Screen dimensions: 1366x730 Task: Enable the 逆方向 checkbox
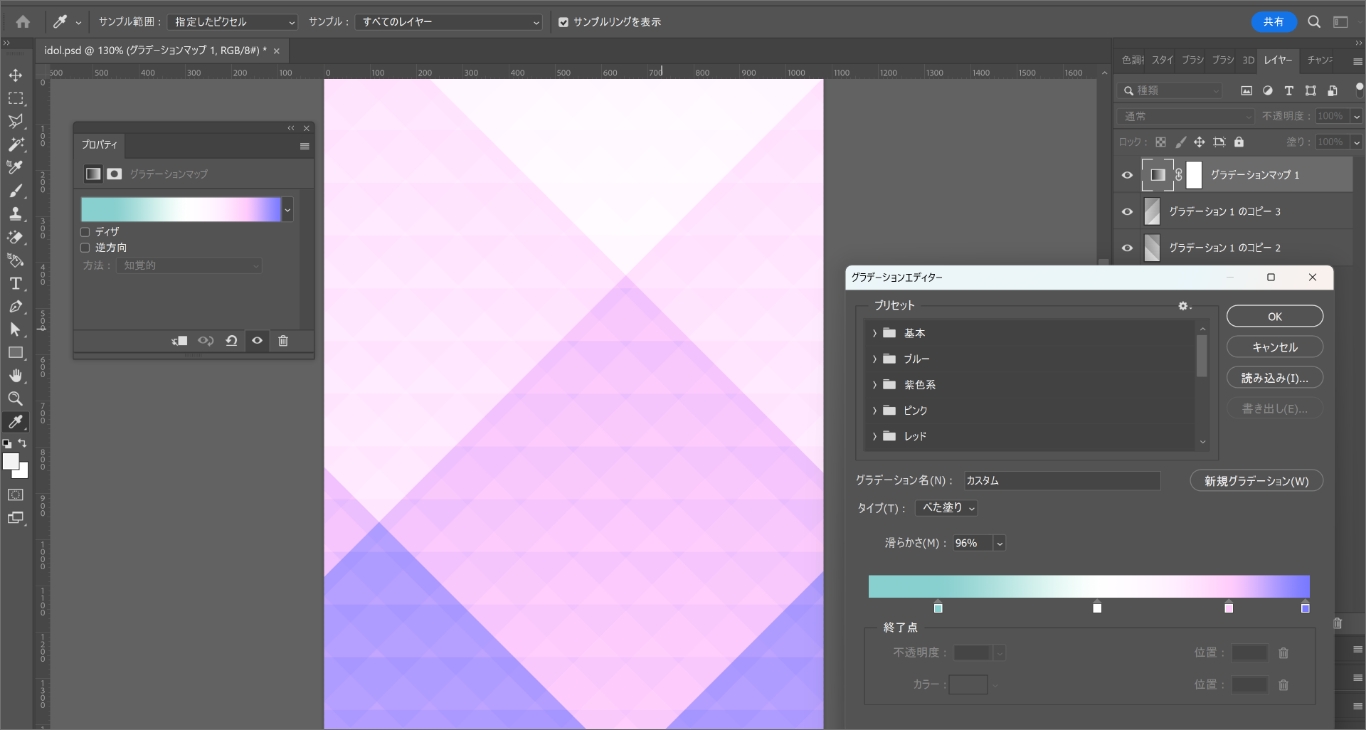click(x=85, y=248)
